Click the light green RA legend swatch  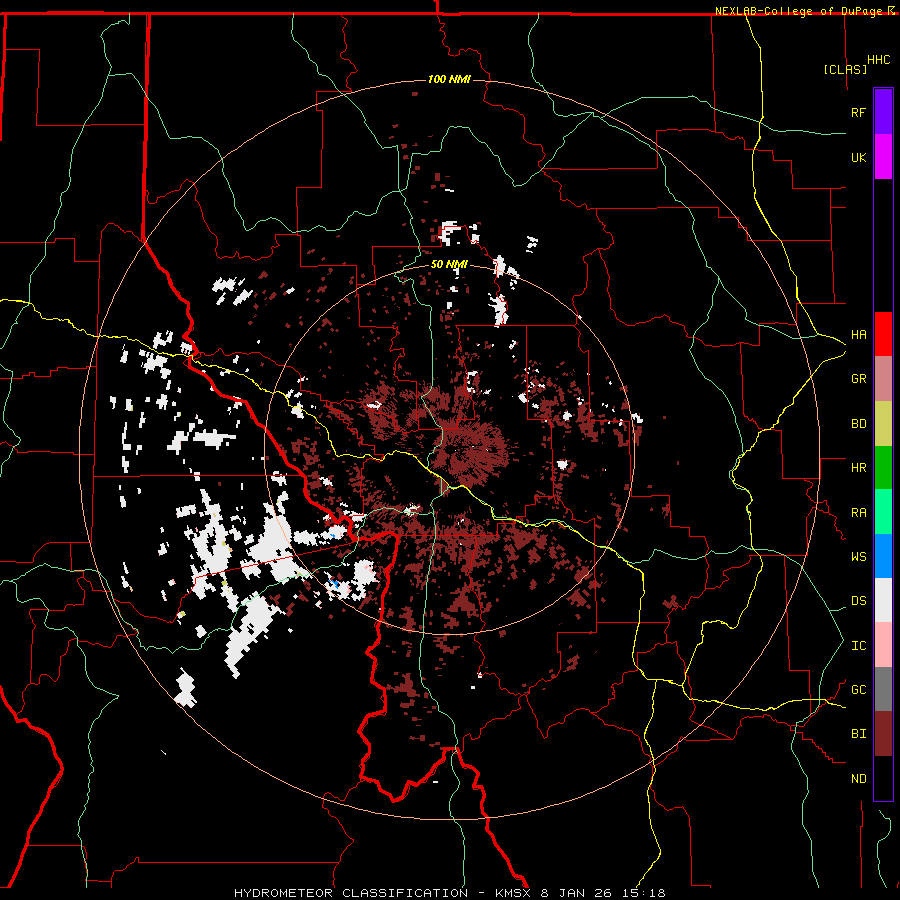click(x=883, y=512)
